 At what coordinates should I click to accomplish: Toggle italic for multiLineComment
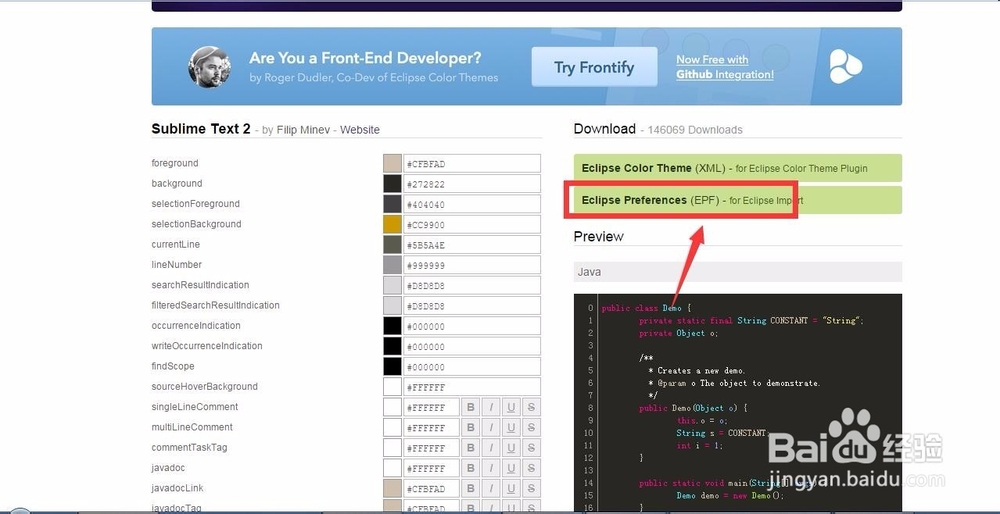tap(491, 427)
